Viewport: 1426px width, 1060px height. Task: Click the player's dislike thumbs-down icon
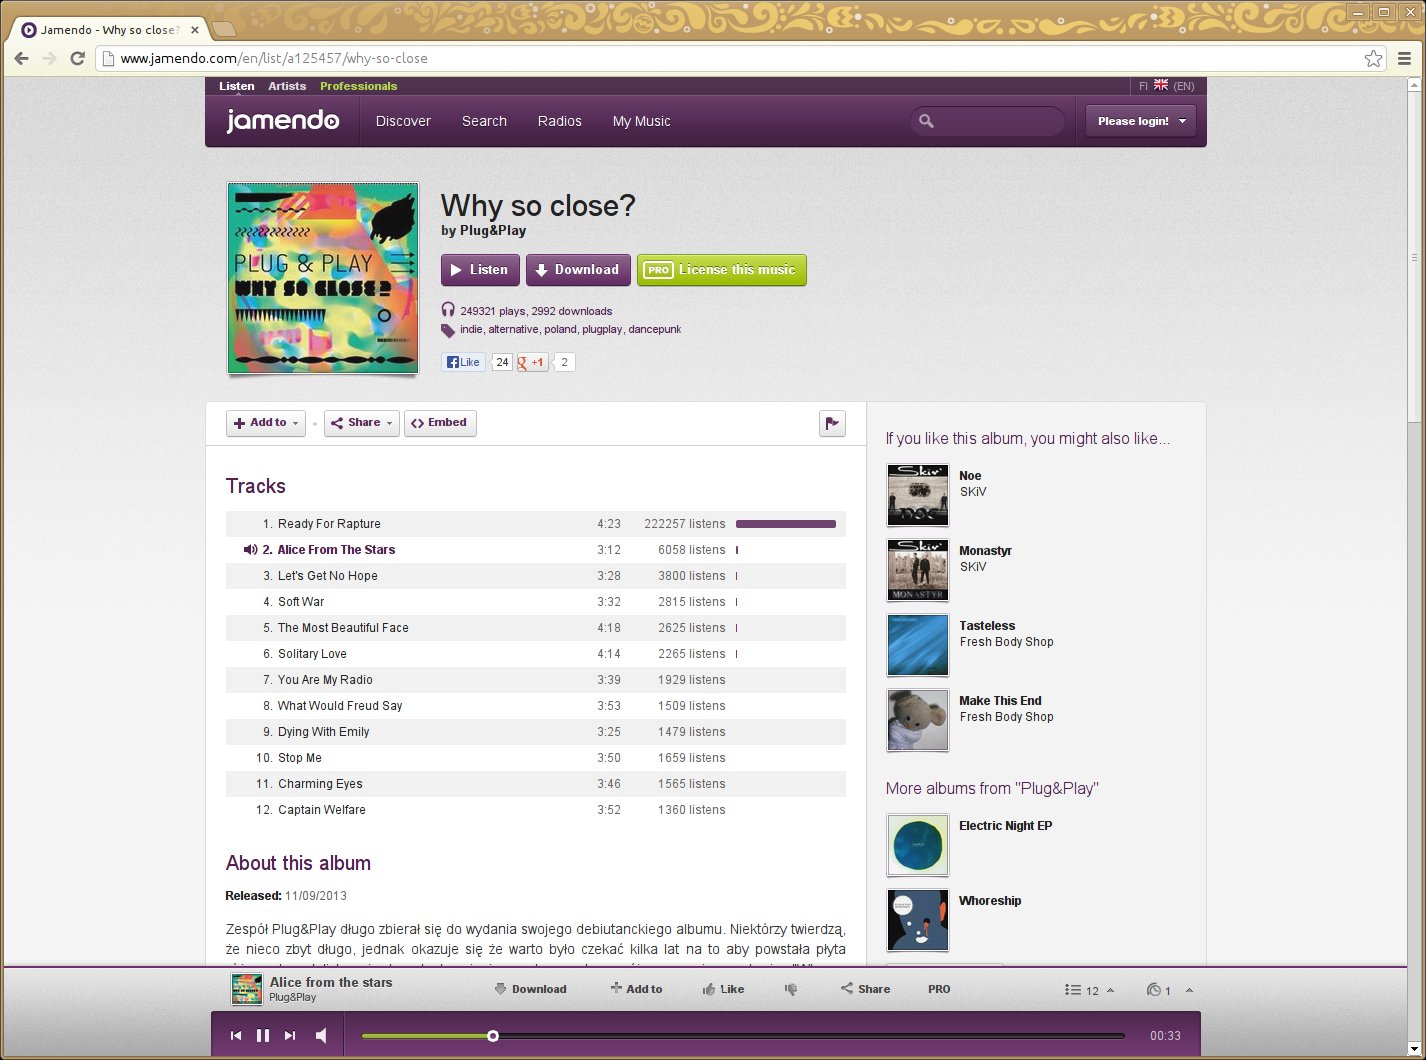tap(791, 989)
